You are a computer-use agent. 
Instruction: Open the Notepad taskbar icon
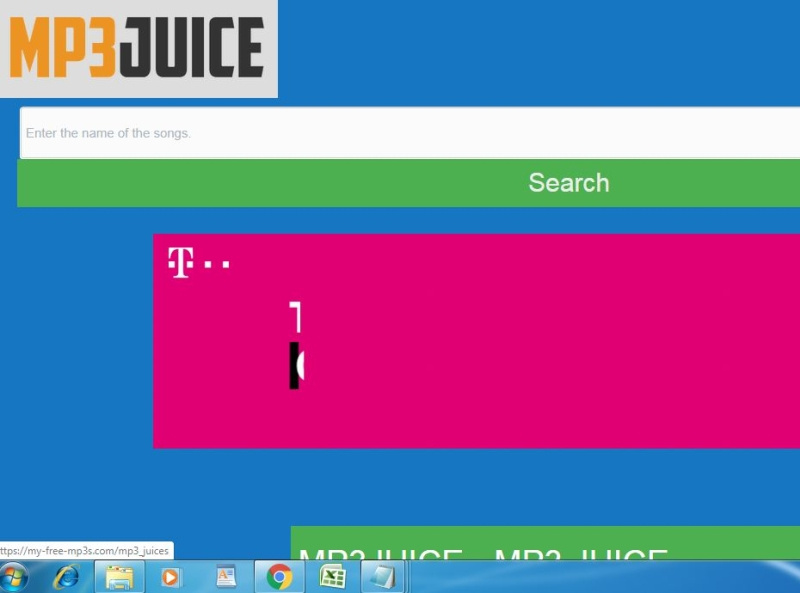click(x=383, y=577)
